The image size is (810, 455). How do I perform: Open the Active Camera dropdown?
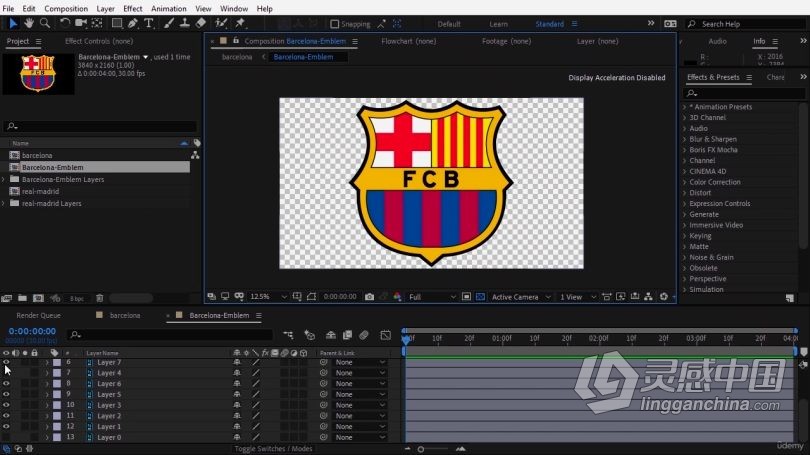(521, 297)
